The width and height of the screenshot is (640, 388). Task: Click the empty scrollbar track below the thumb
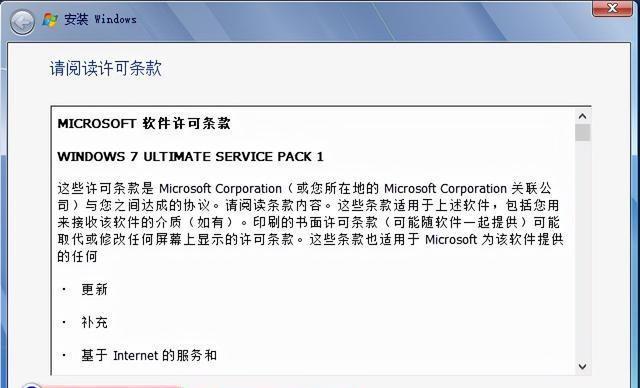pos(582,250)
